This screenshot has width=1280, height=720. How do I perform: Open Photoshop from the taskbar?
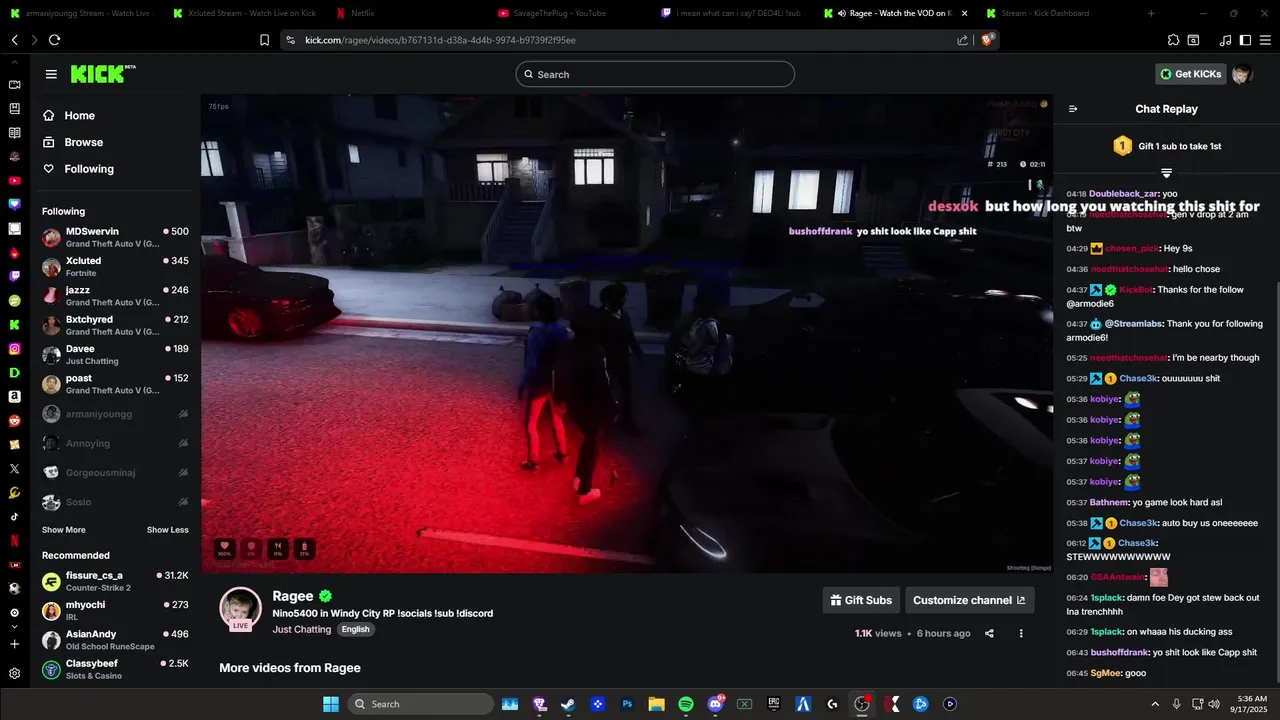point(628,704)
